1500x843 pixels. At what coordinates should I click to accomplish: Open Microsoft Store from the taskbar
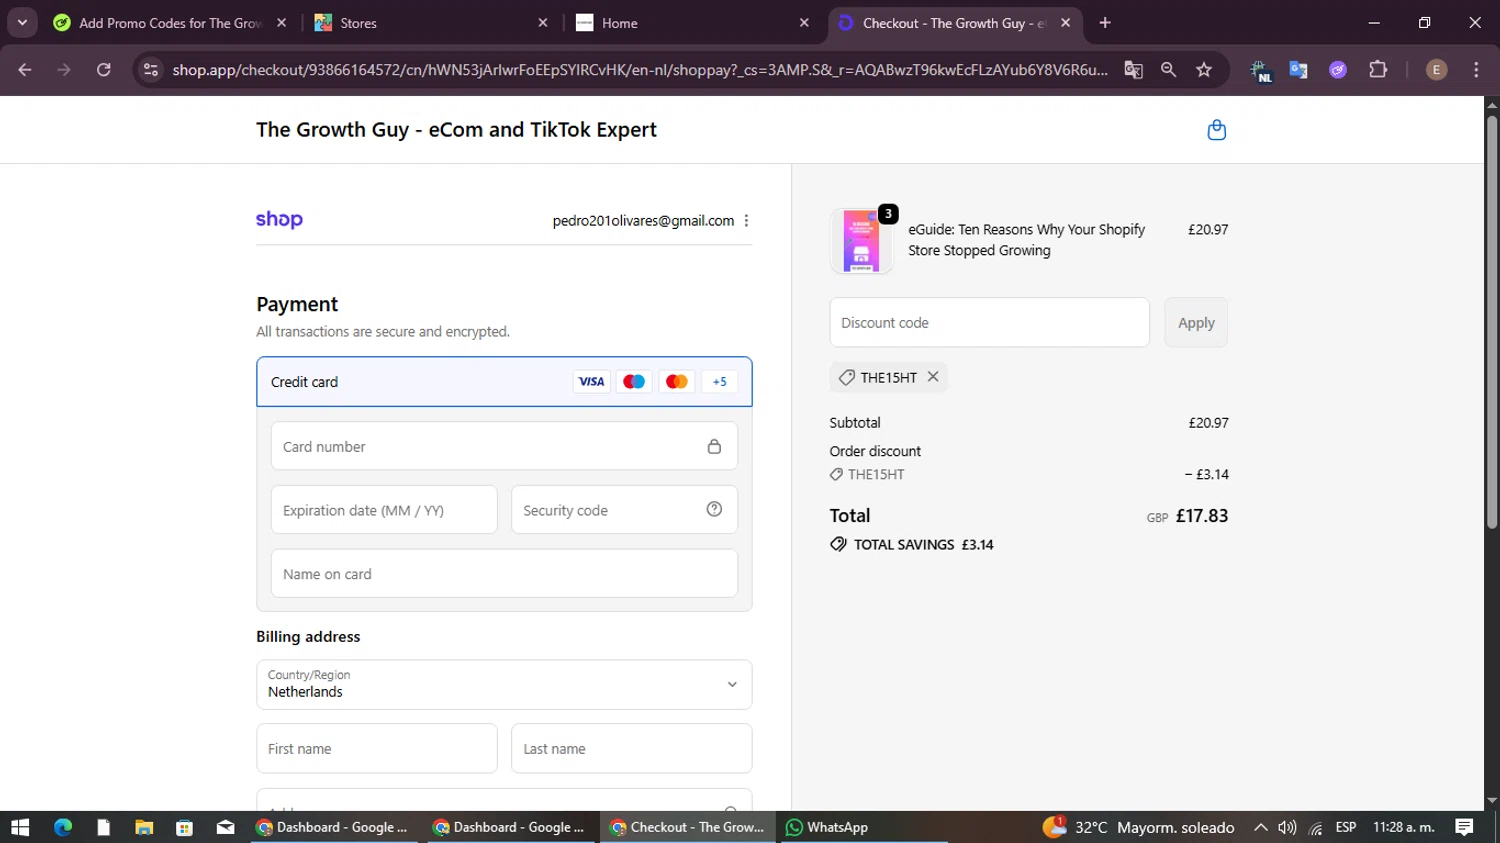(x=184, y=827)
